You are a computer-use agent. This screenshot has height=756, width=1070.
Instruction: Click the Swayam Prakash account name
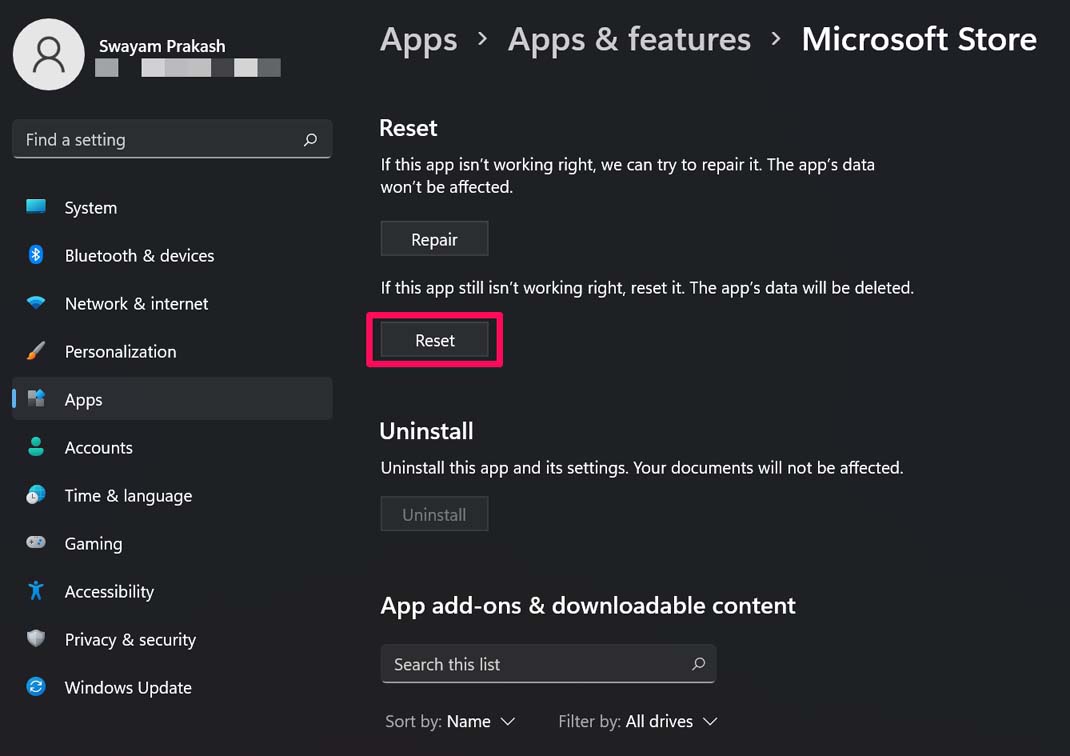(162, 46)
